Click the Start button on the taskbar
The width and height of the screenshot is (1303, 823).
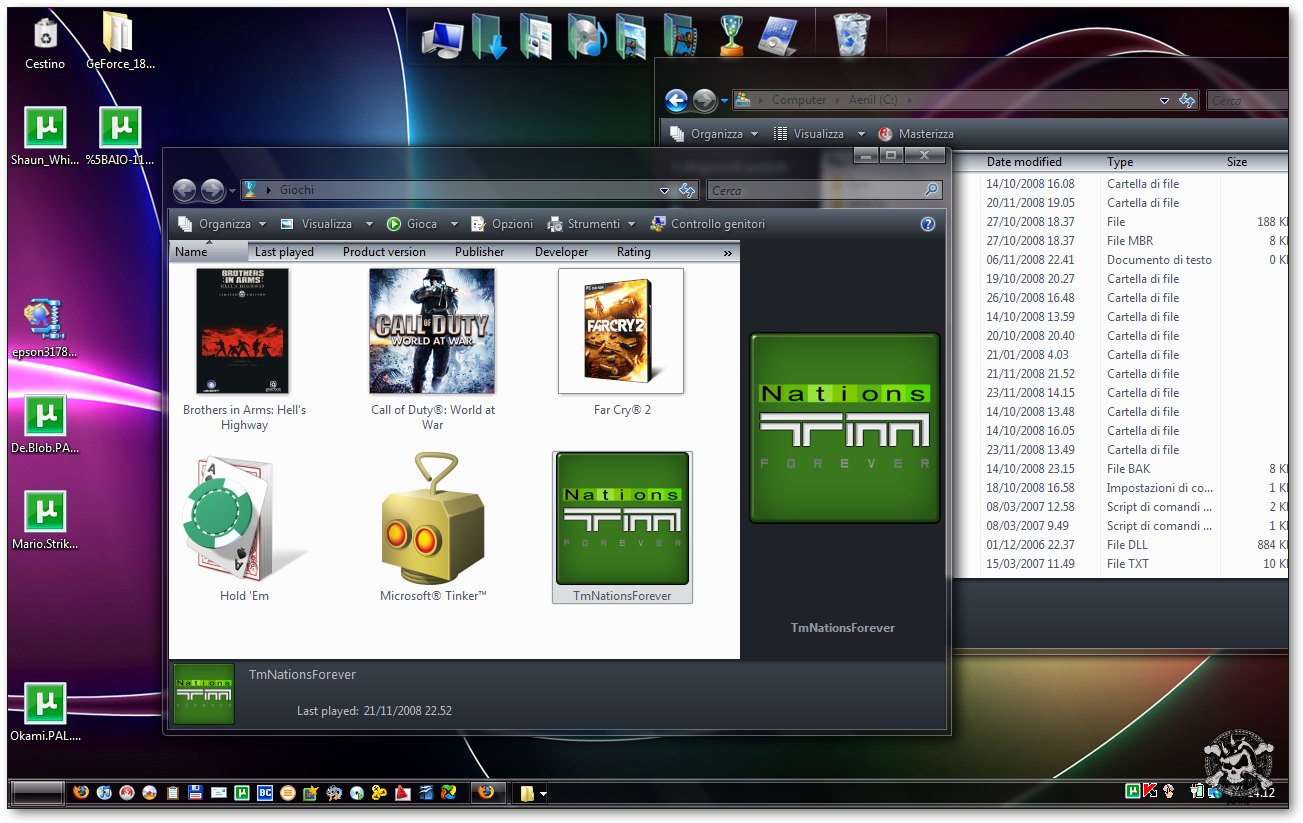point(37,794)
